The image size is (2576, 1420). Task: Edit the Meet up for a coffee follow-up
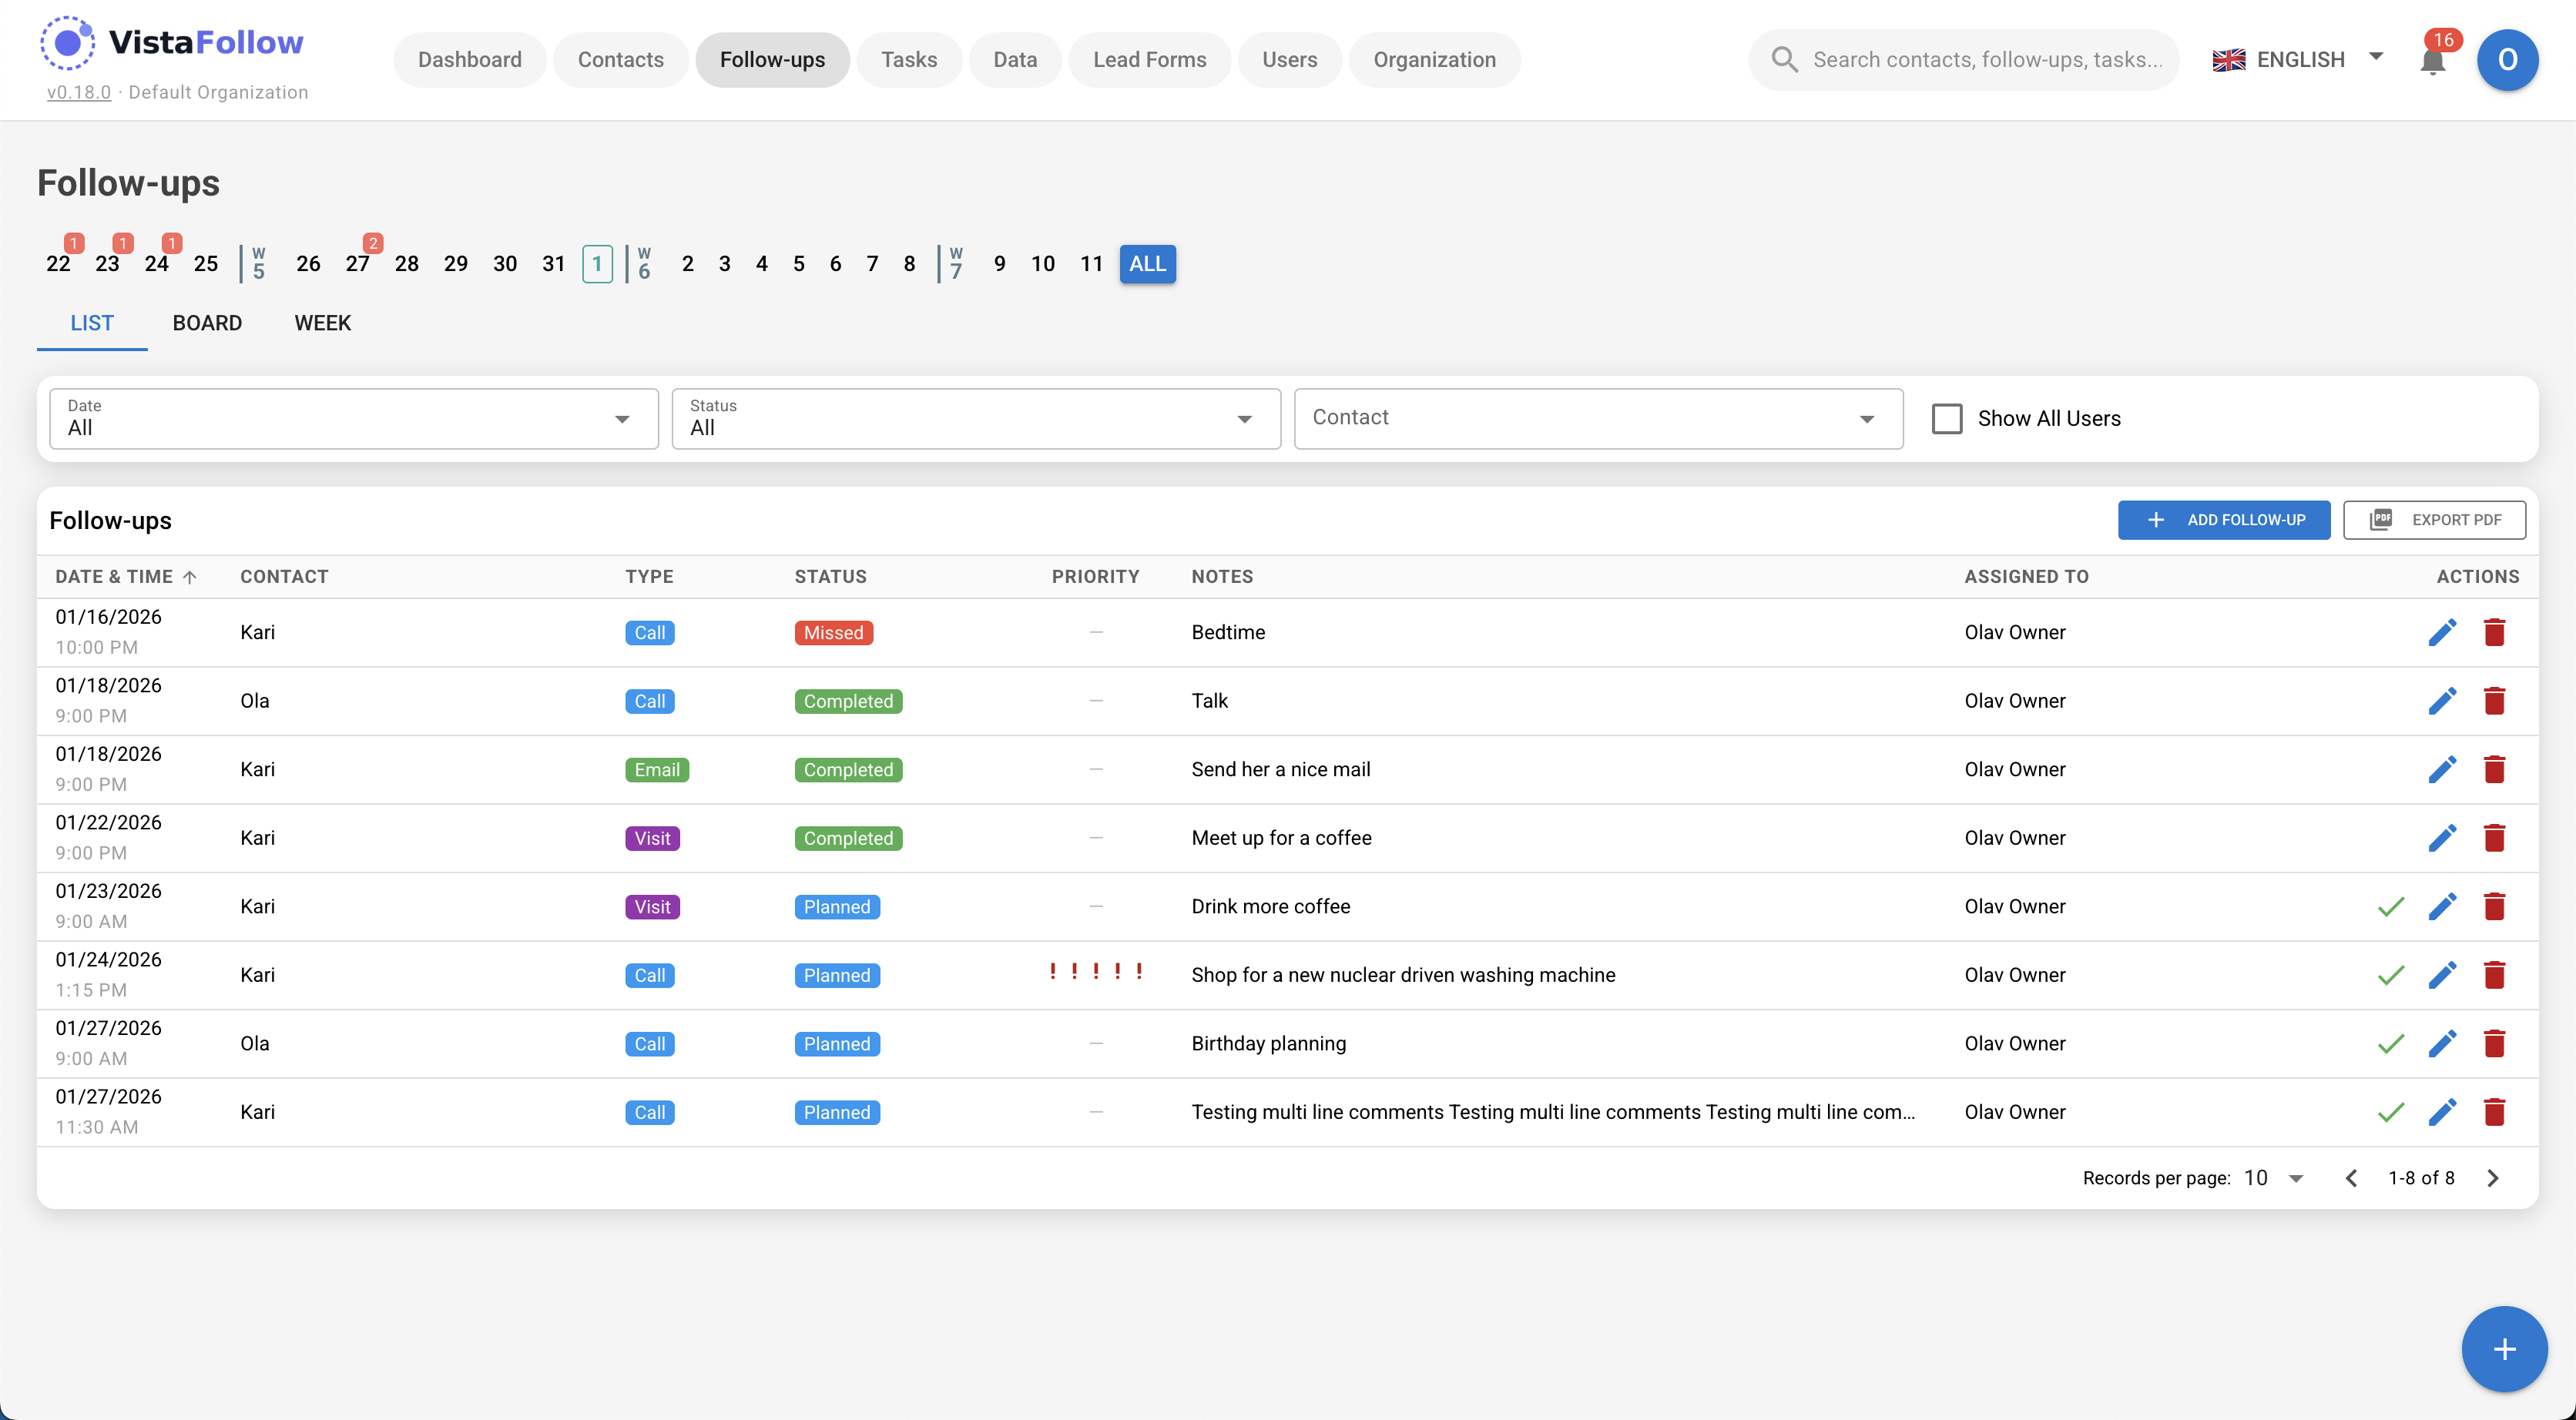tap(2441, 838)
